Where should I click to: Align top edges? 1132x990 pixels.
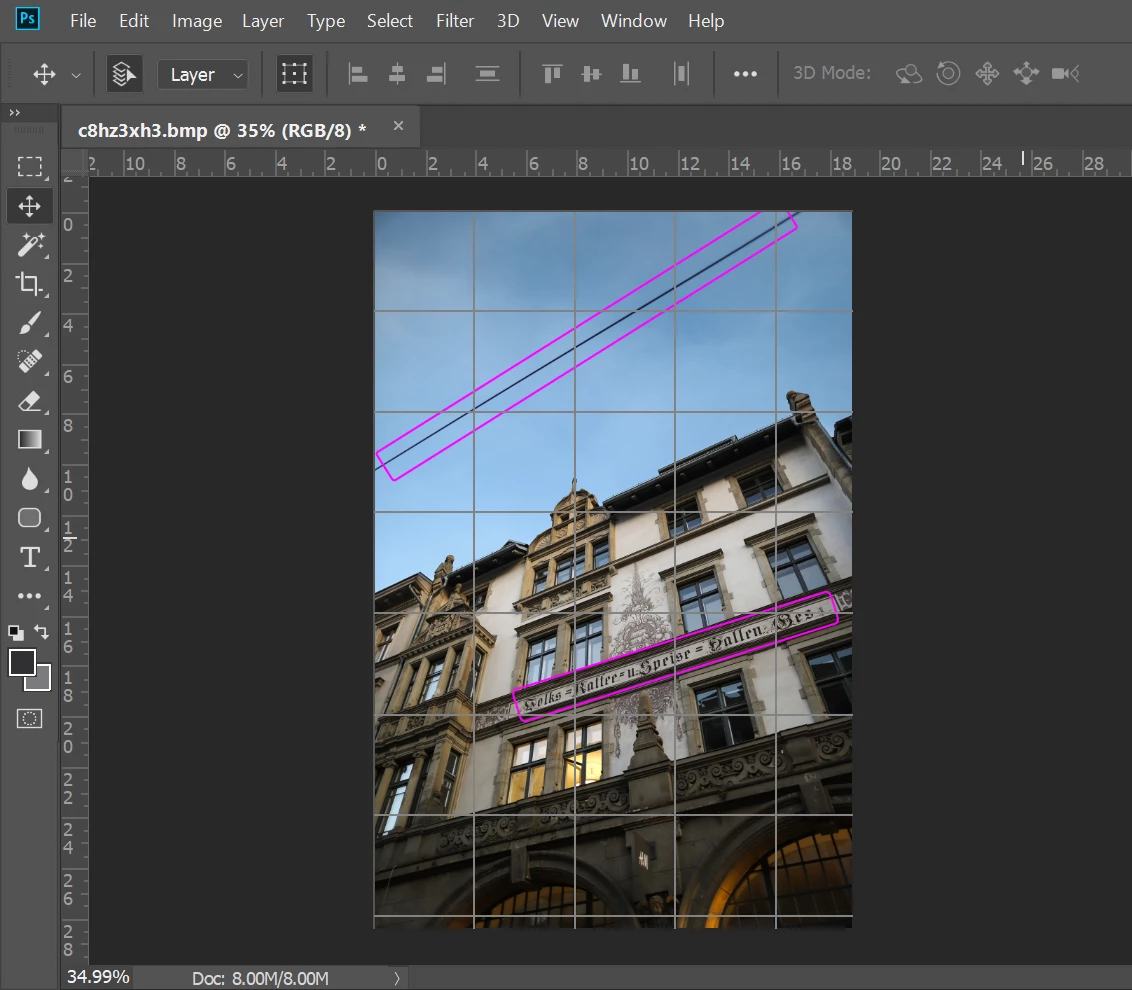click(x=552, y=74)
